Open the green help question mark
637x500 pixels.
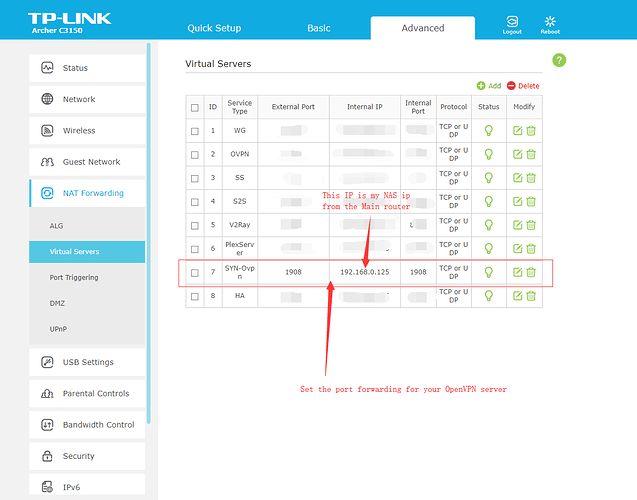tap(559, 60)
